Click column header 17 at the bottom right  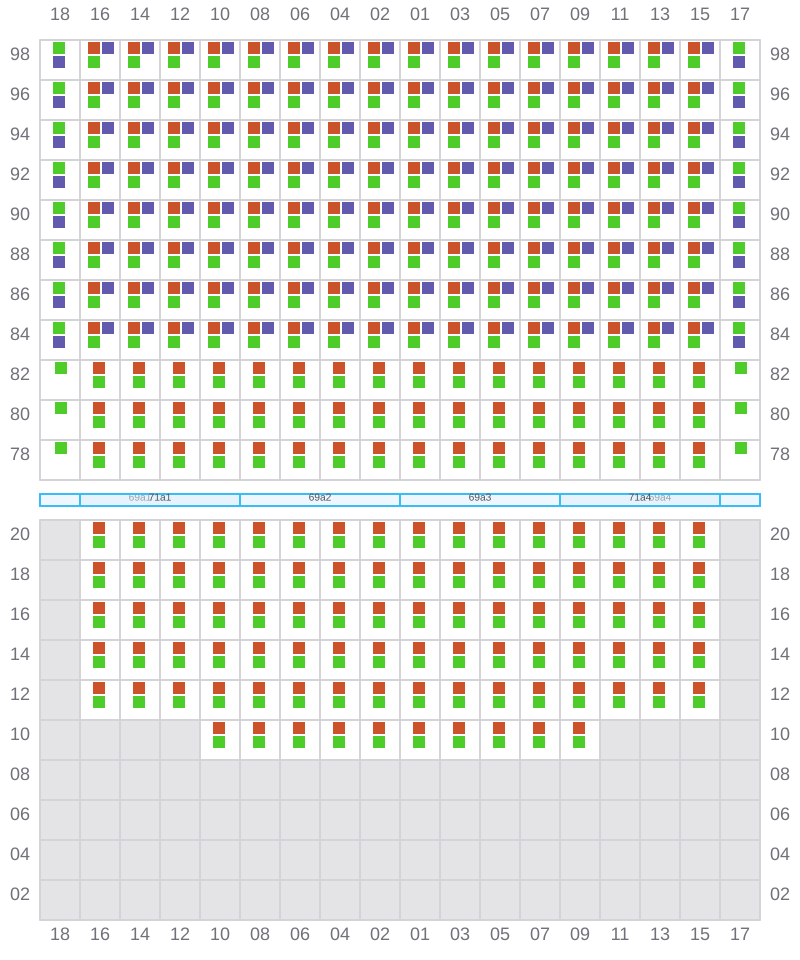[740, 934]
